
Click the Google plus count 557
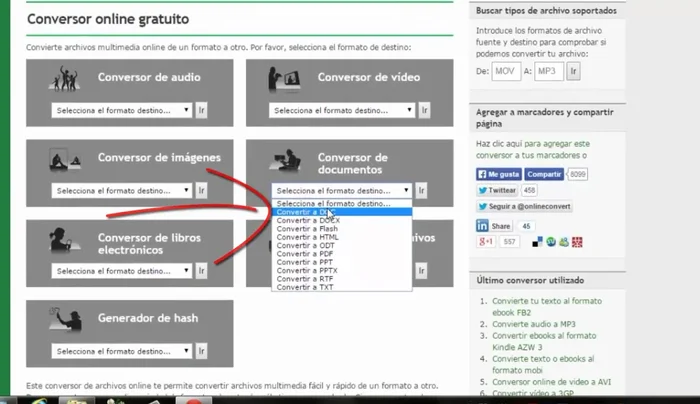pyautogui.click(x=509, y=242)
